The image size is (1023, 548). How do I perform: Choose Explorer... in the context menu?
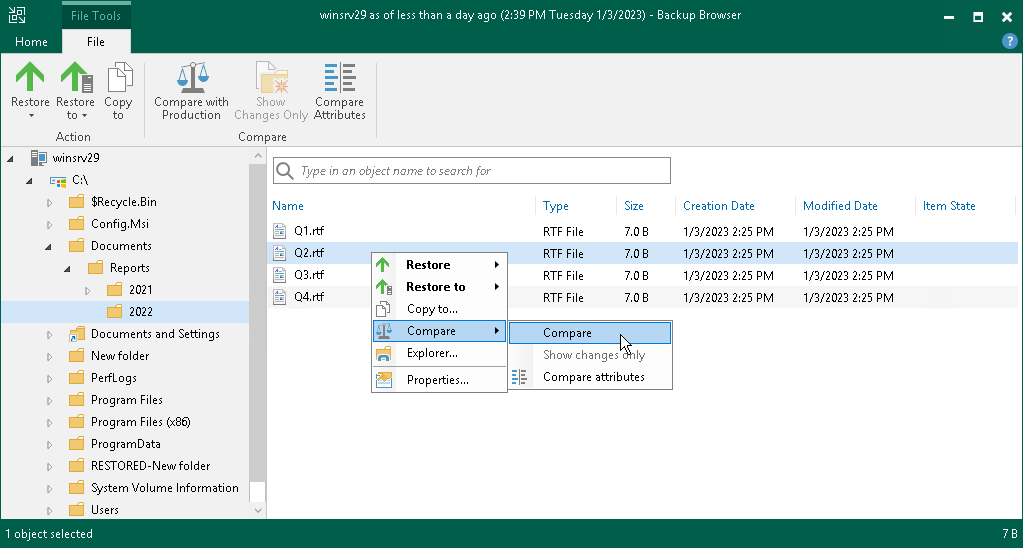pos(440,354)
